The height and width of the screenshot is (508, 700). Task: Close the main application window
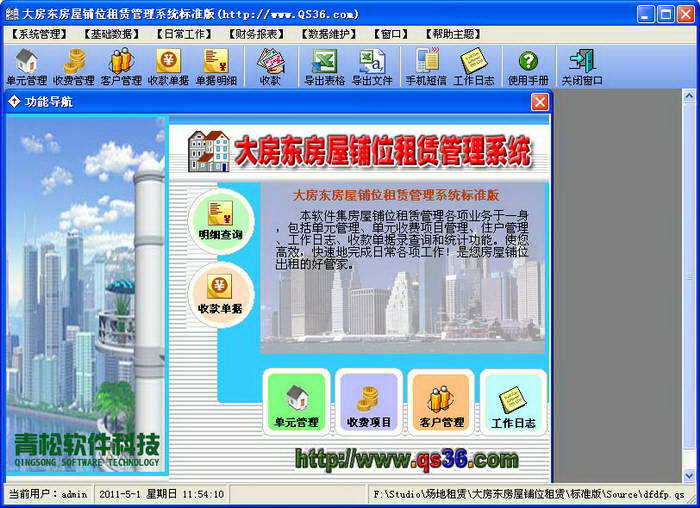pos(686,14)
